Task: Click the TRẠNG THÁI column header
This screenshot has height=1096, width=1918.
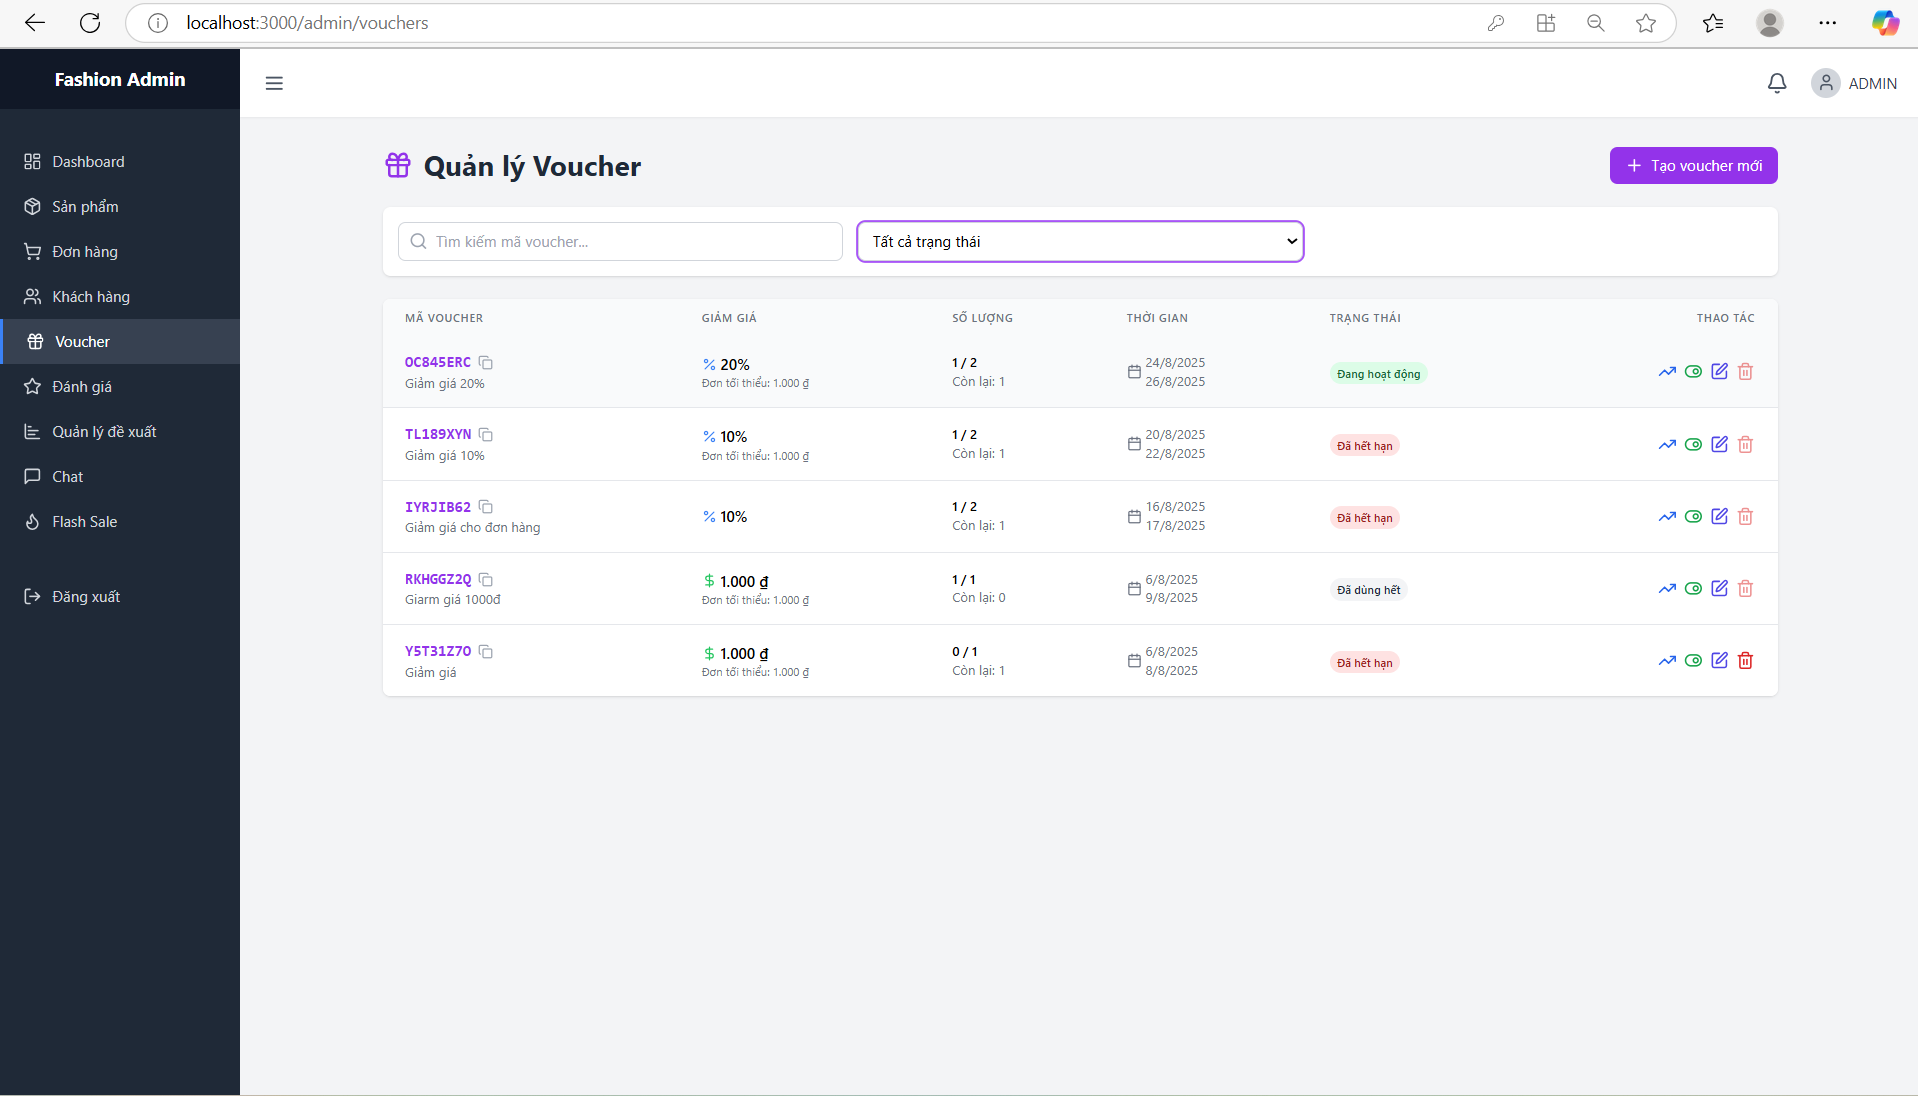Action: point(1365,318)
